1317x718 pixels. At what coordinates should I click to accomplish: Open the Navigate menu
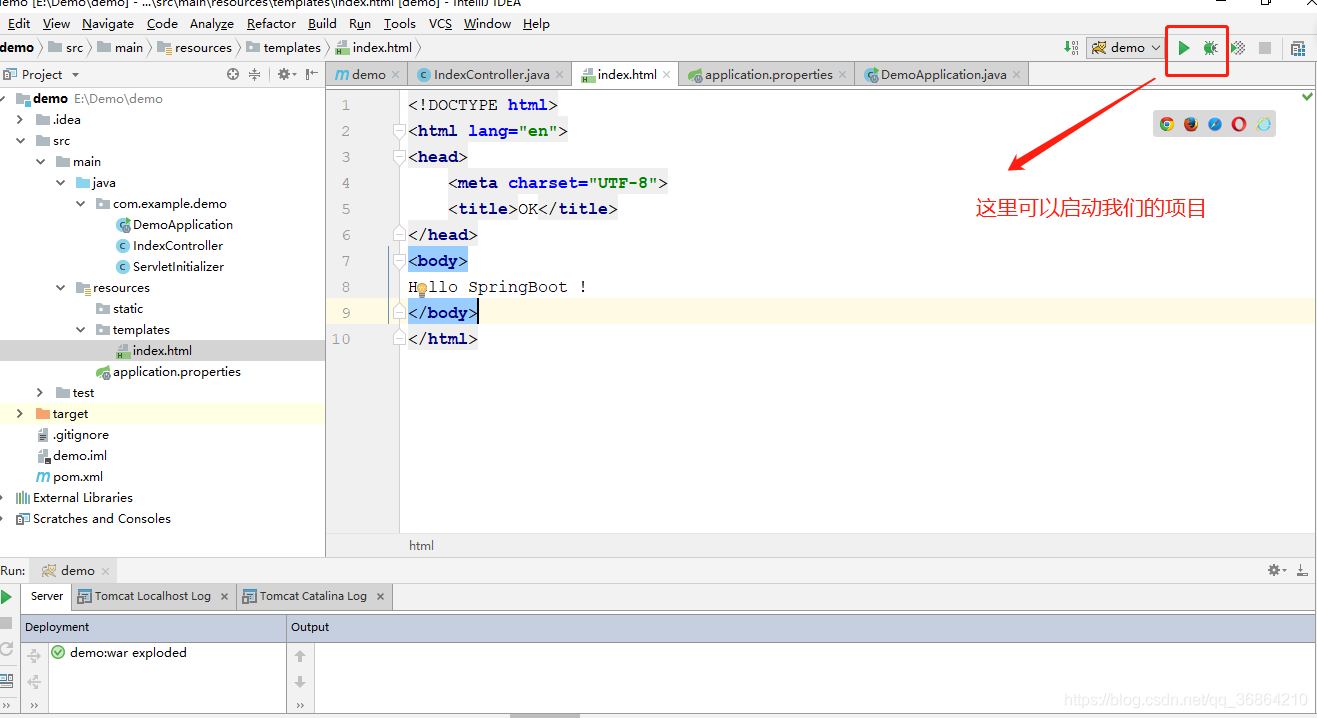click(x=108, y=23)
